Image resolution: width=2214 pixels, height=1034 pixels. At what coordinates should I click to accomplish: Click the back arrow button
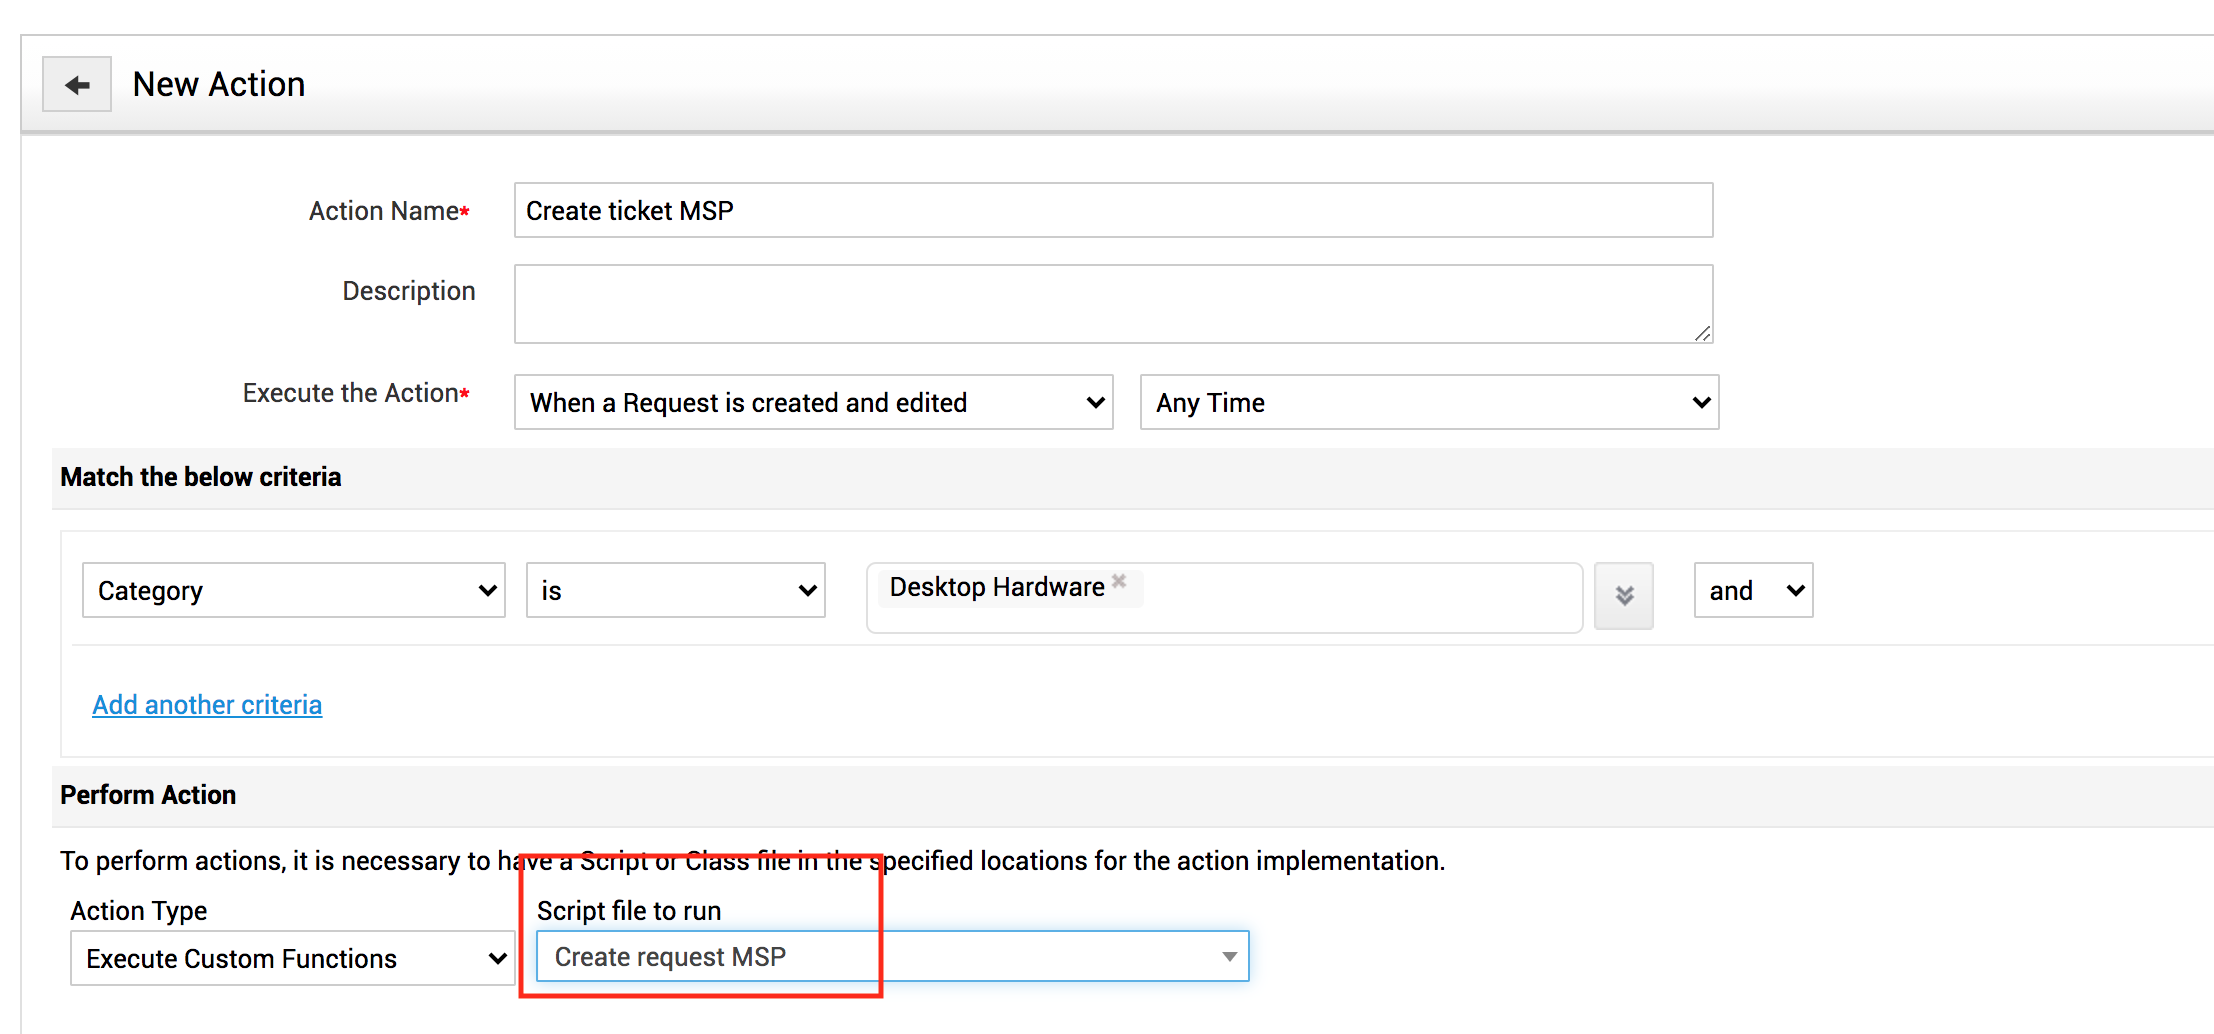(x=77, y=85)
